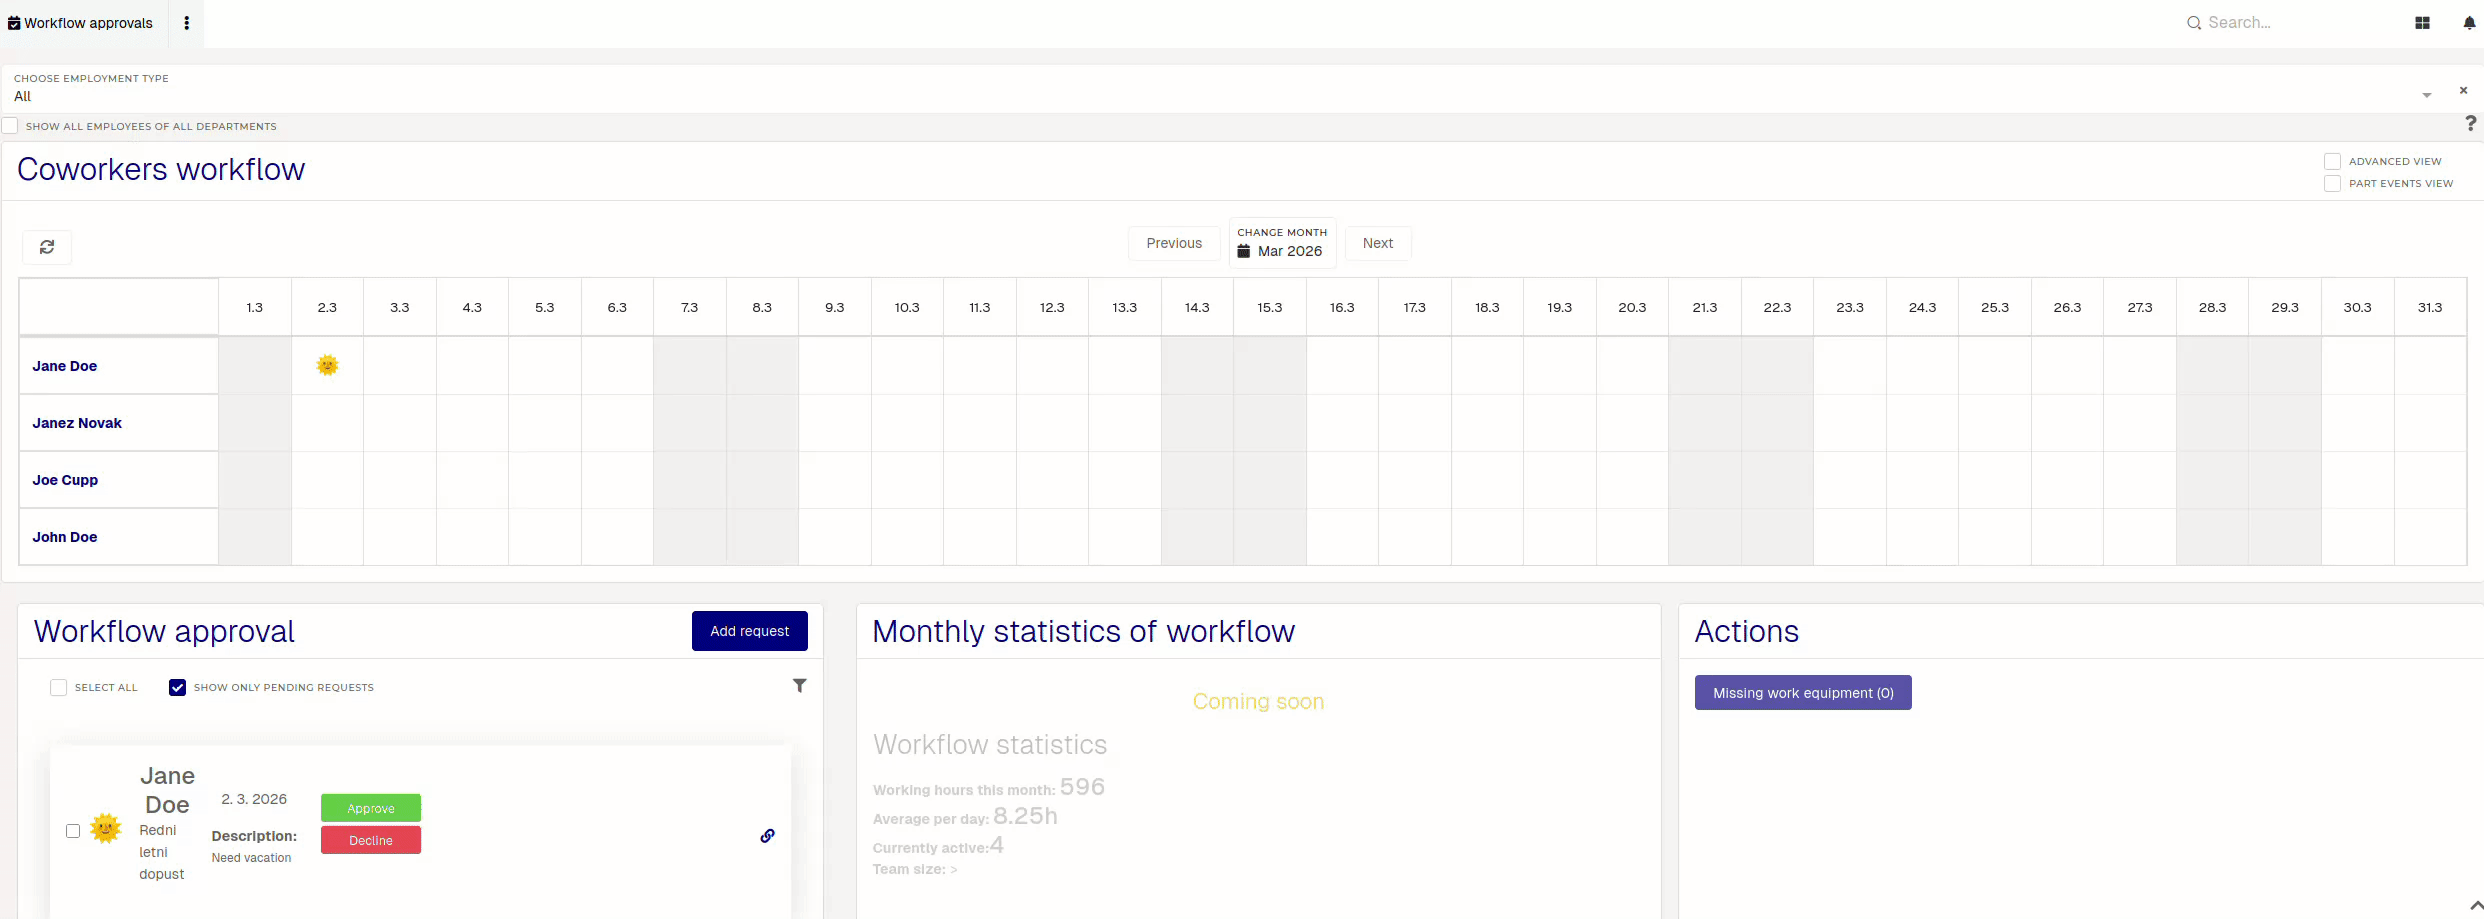Click the Missing work equipment button
The image size is (2484, 919).
click(x=1803, y=693)
